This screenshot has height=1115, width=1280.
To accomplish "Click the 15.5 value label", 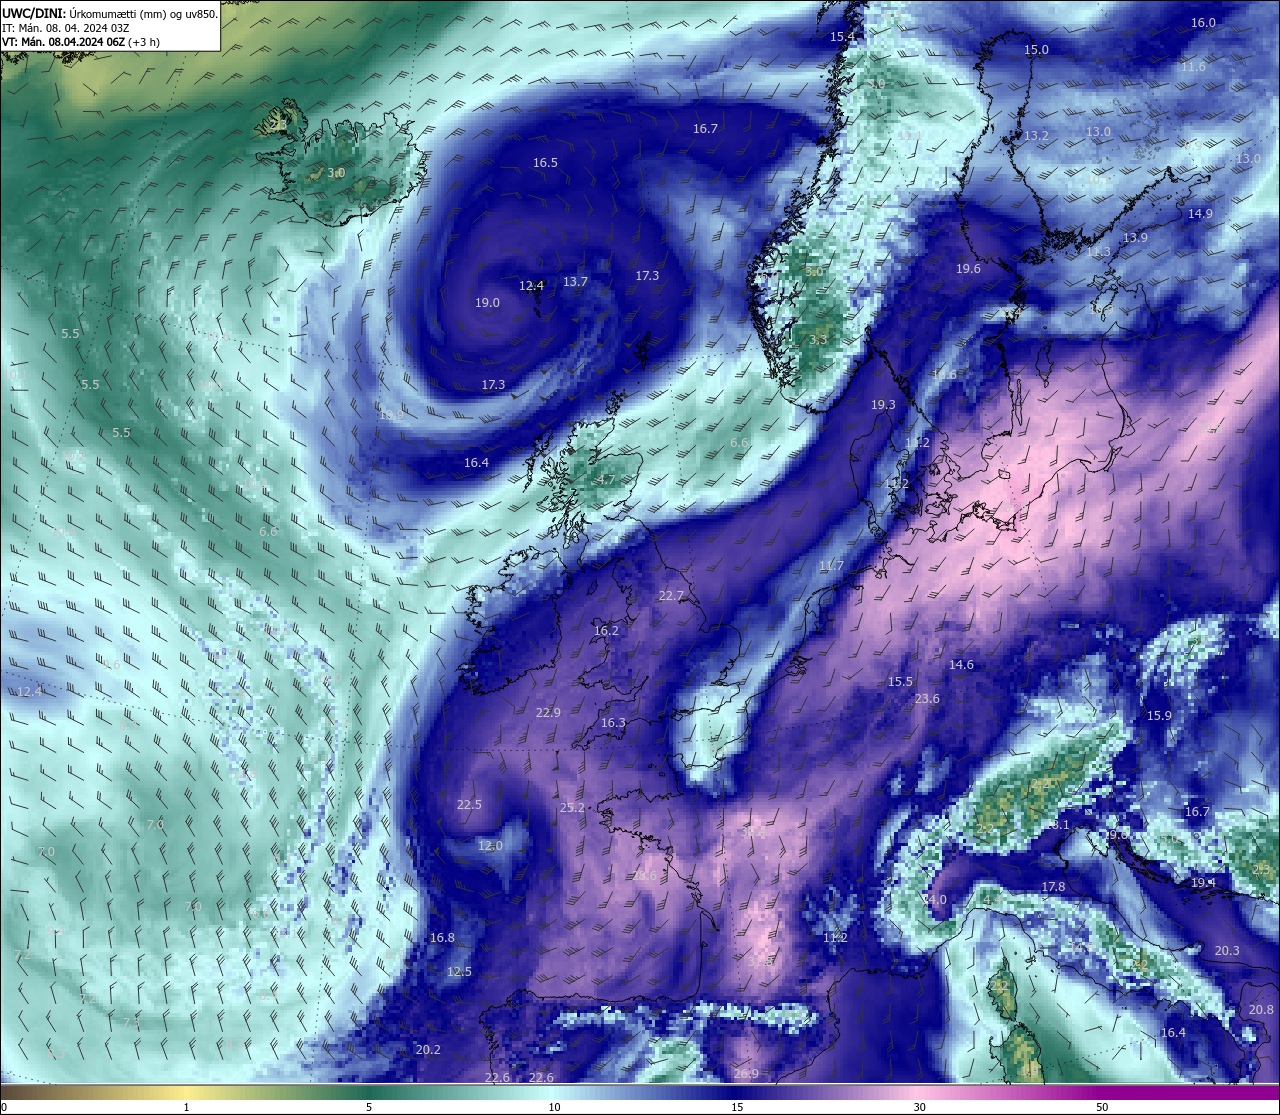I will 900,682.
